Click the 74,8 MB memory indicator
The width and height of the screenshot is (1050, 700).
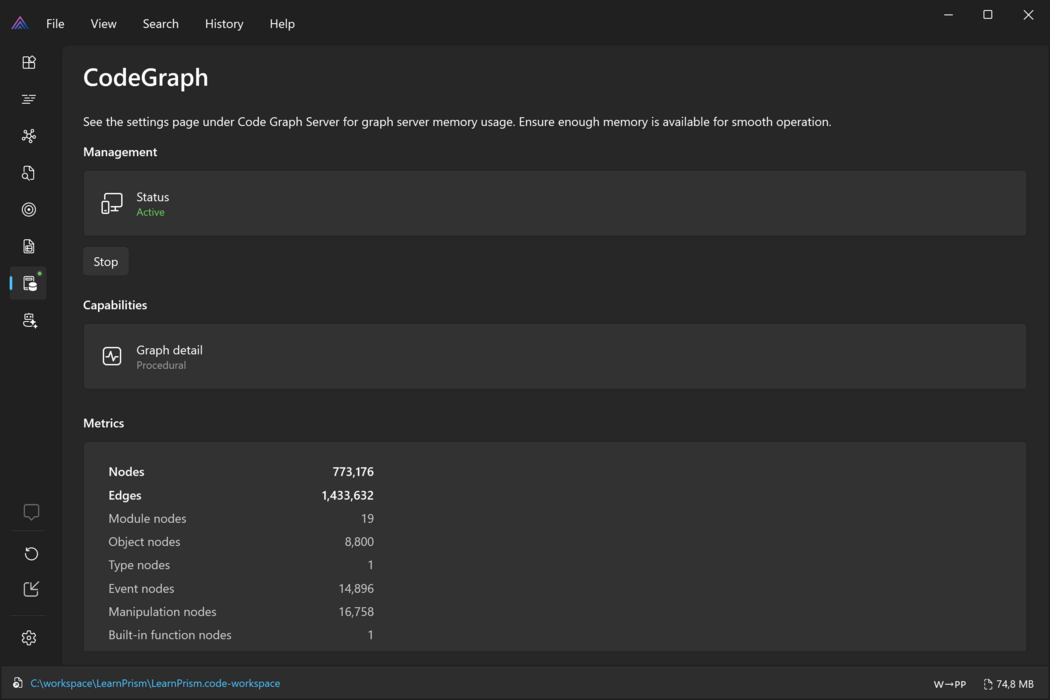(x=1008, y=684)
